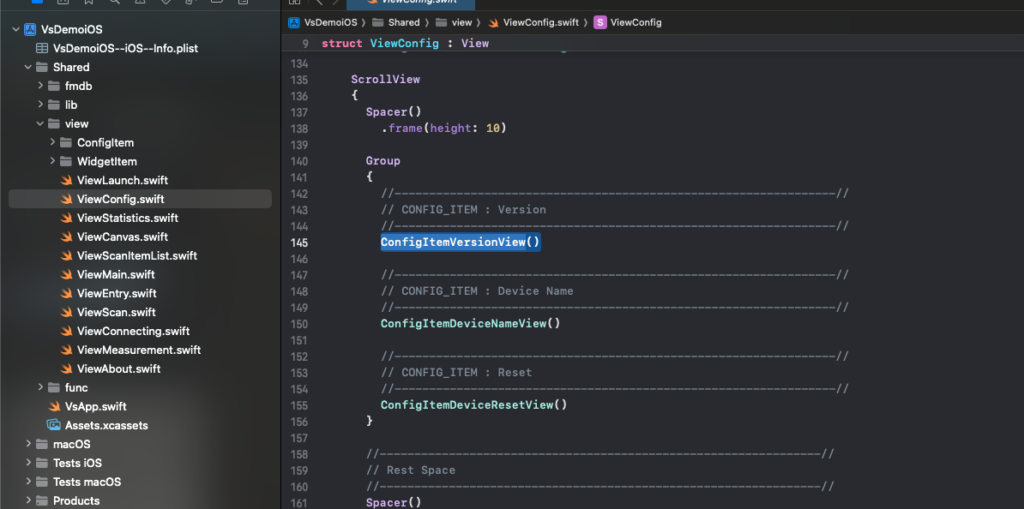Open ViewMeasurement.swift in the navigator
The height and width of the screenshot is (509, 1024).
pyautogui.click(x=138, y=350)
